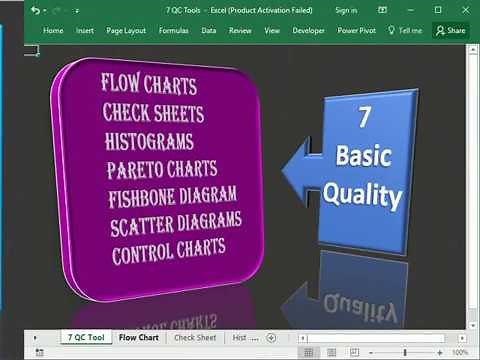This screenshot has height=360, width=480.
Task: Click the zoom slider handle
Action: coord(405,352)
